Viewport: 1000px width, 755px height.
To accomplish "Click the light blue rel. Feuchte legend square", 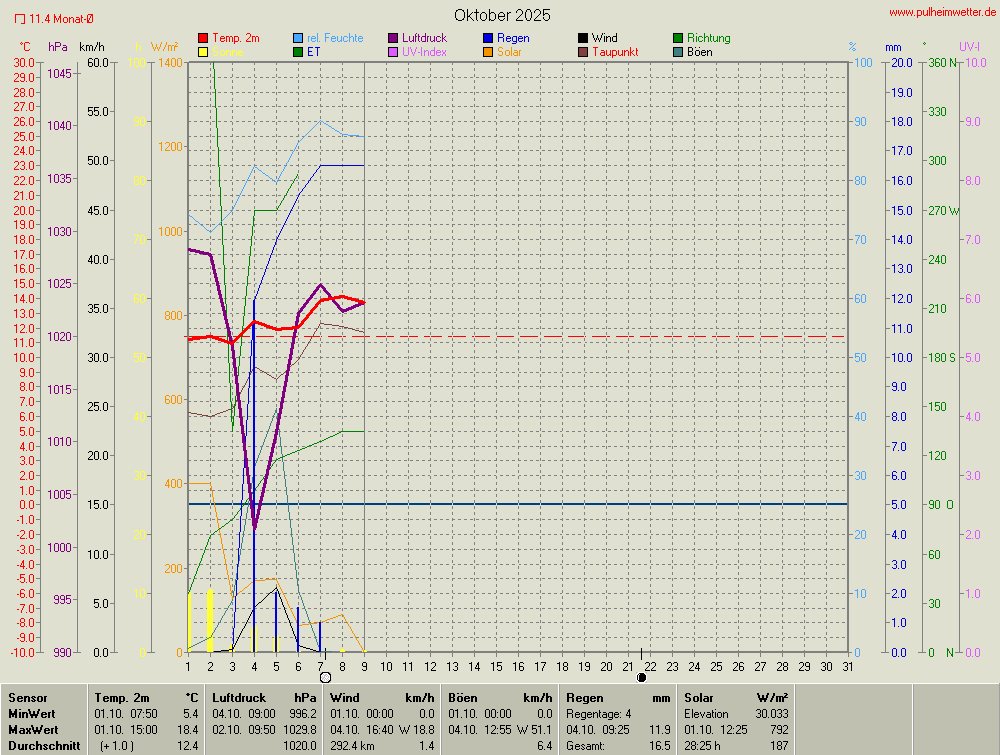I will [x=298, y=38].
